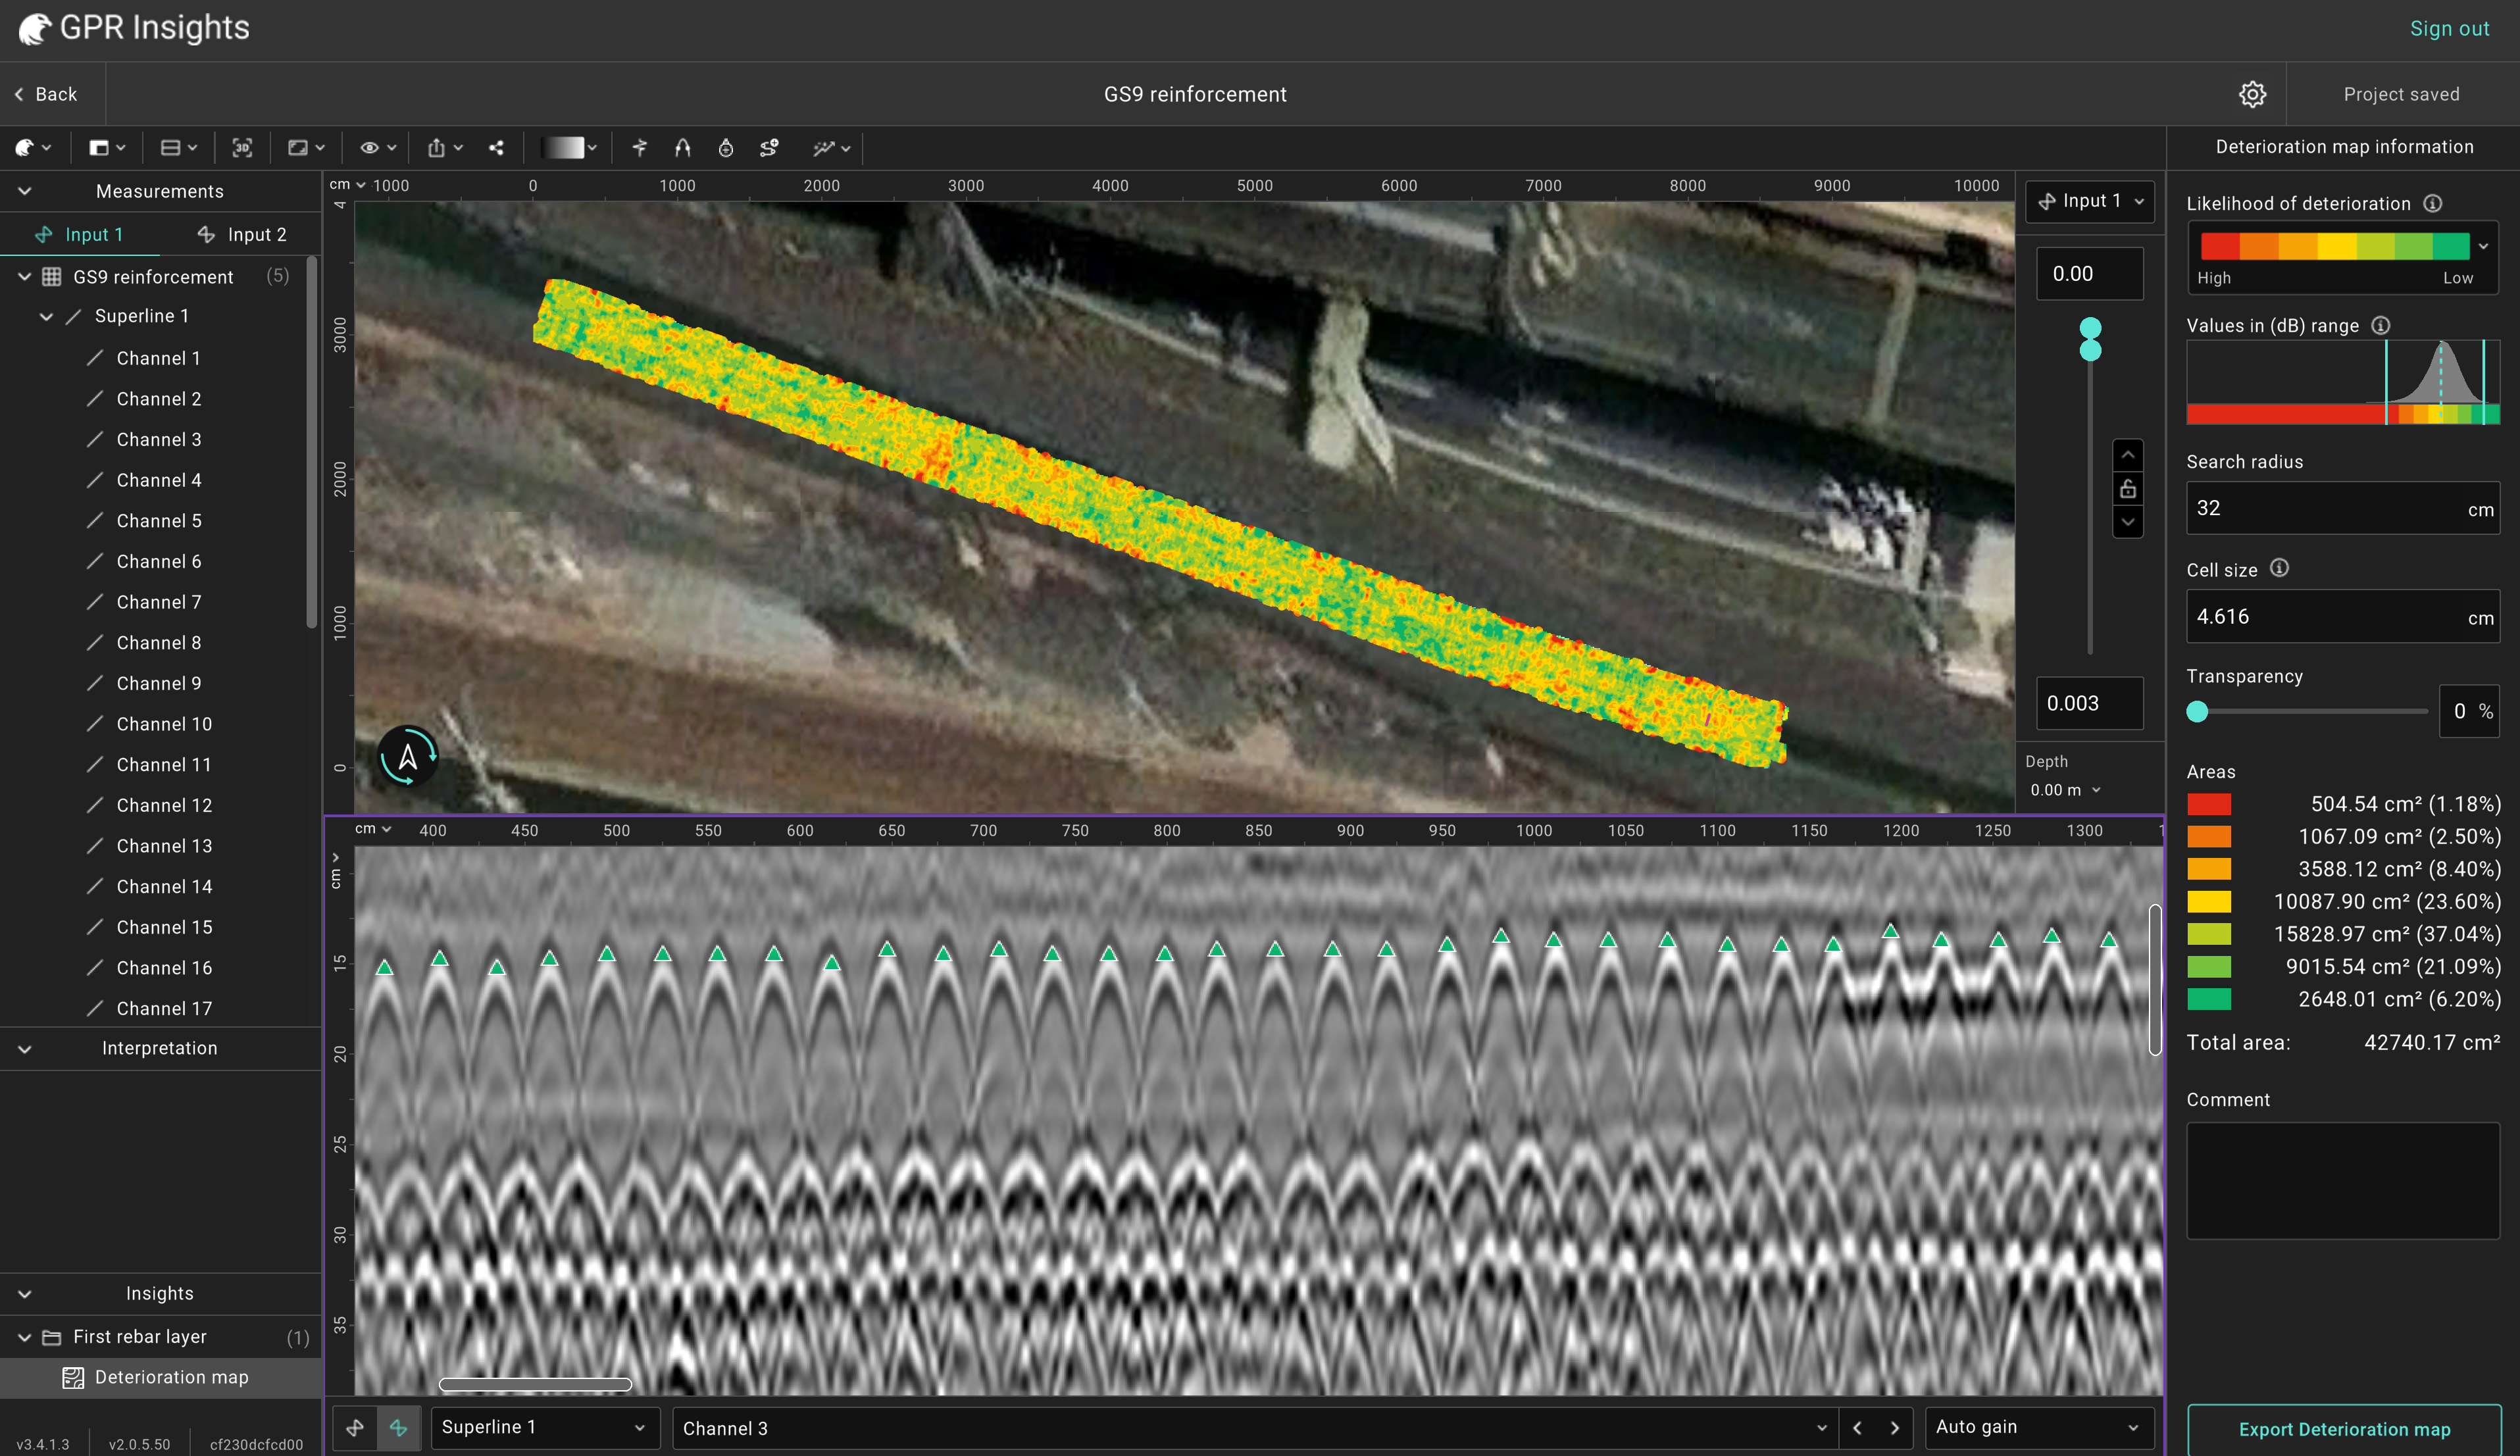Switch to the Input 2 tab
This screenshot has height=1456, width=2520.
[x=242, y=234]
